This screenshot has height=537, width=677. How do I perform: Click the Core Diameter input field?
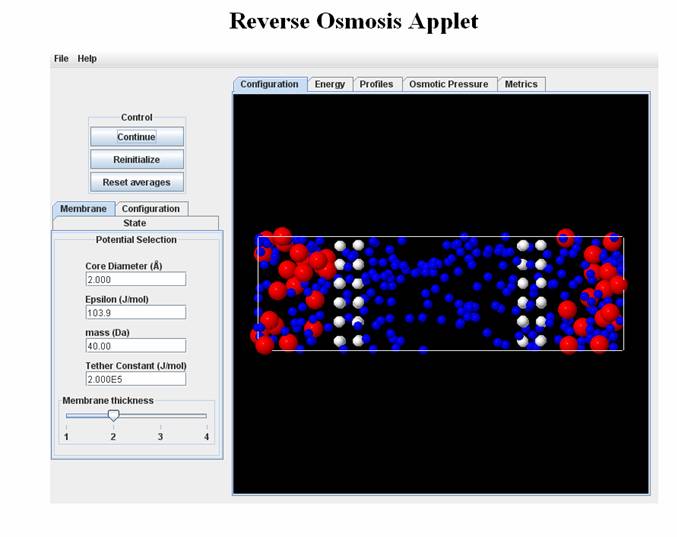[x=136, y=279]
